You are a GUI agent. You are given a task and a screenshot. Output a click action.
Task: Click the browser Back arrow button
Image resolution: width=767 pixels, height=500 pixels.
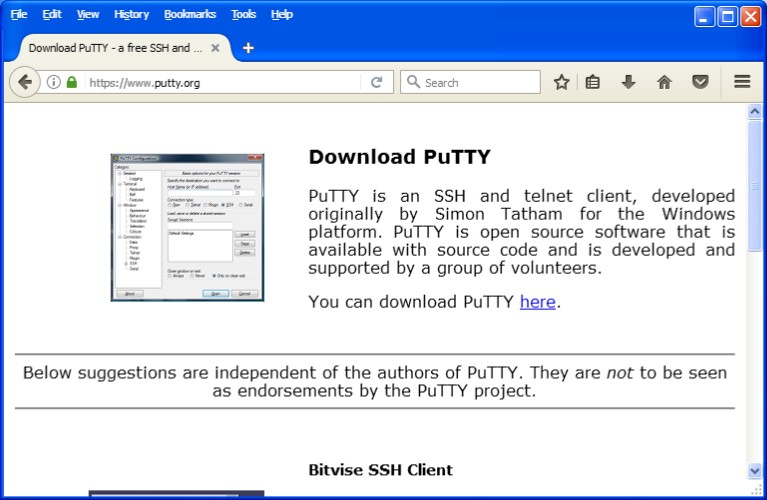point(25,82)
